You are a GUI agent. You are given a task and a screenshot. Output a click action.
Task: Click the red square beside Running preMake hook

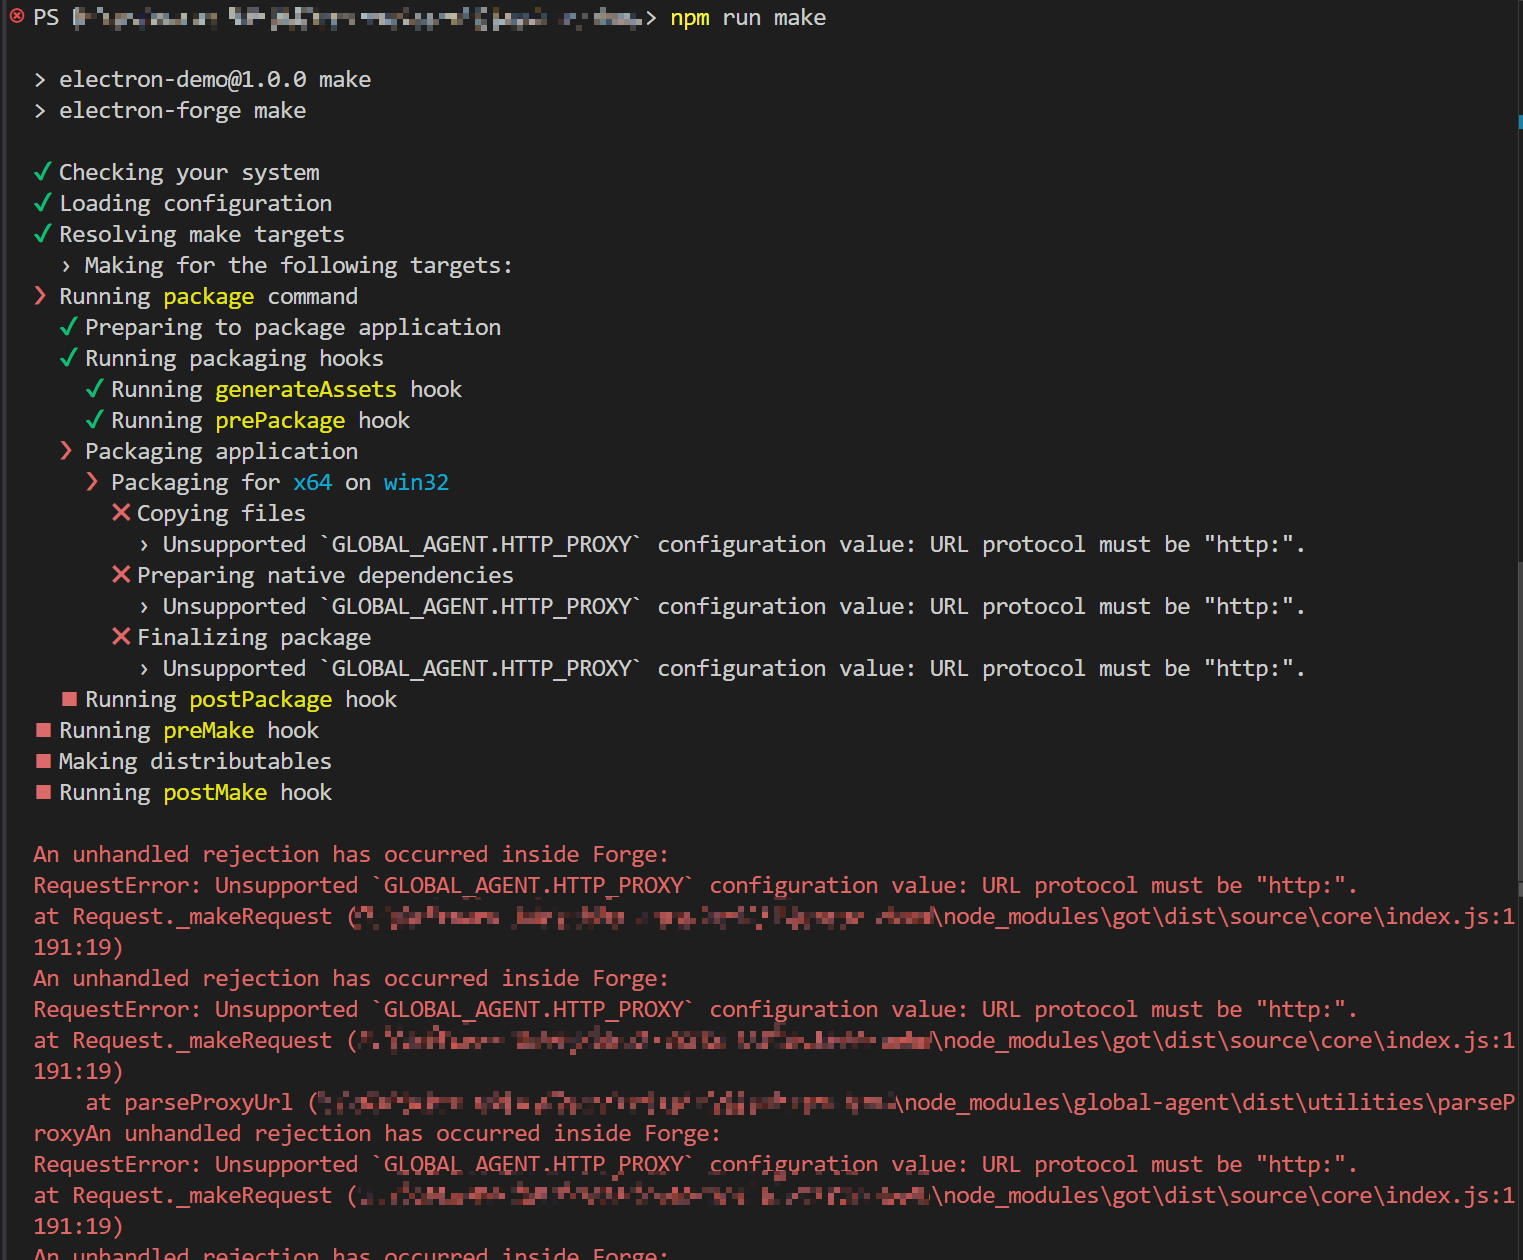43,730
